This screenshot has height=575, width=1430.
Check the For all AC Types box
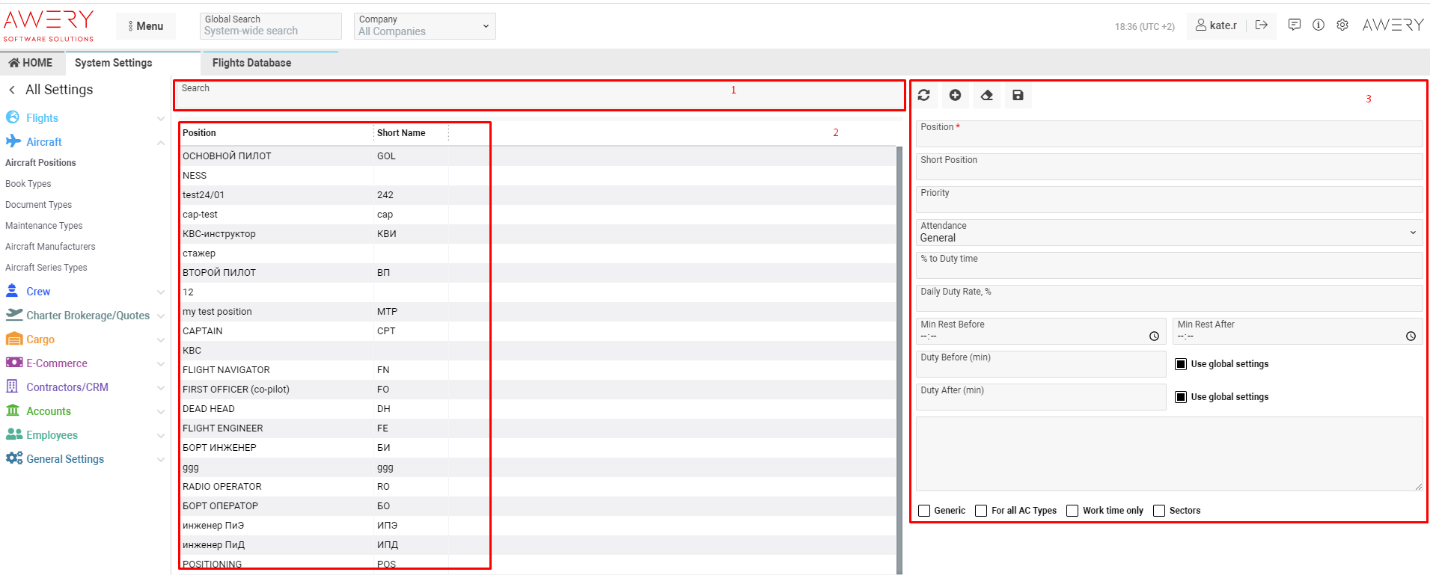pyautogui.click(x=981, y=510)
